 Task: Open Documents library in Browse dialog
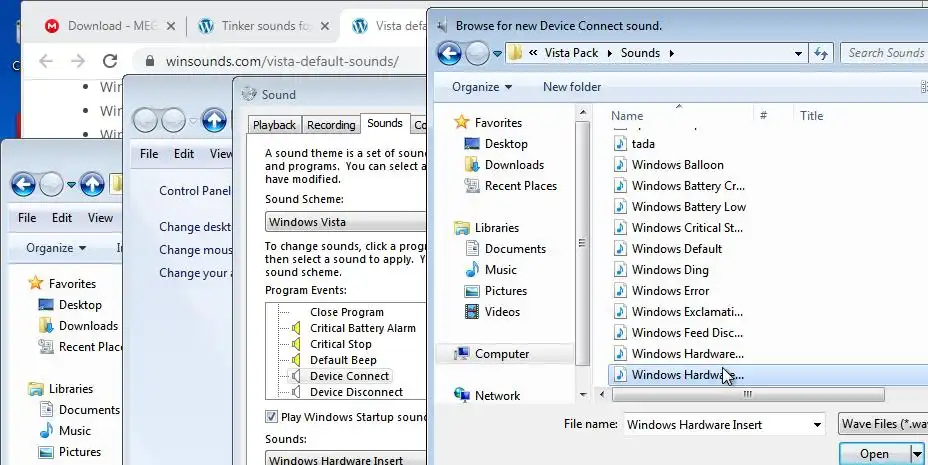(x=515, y=249)
